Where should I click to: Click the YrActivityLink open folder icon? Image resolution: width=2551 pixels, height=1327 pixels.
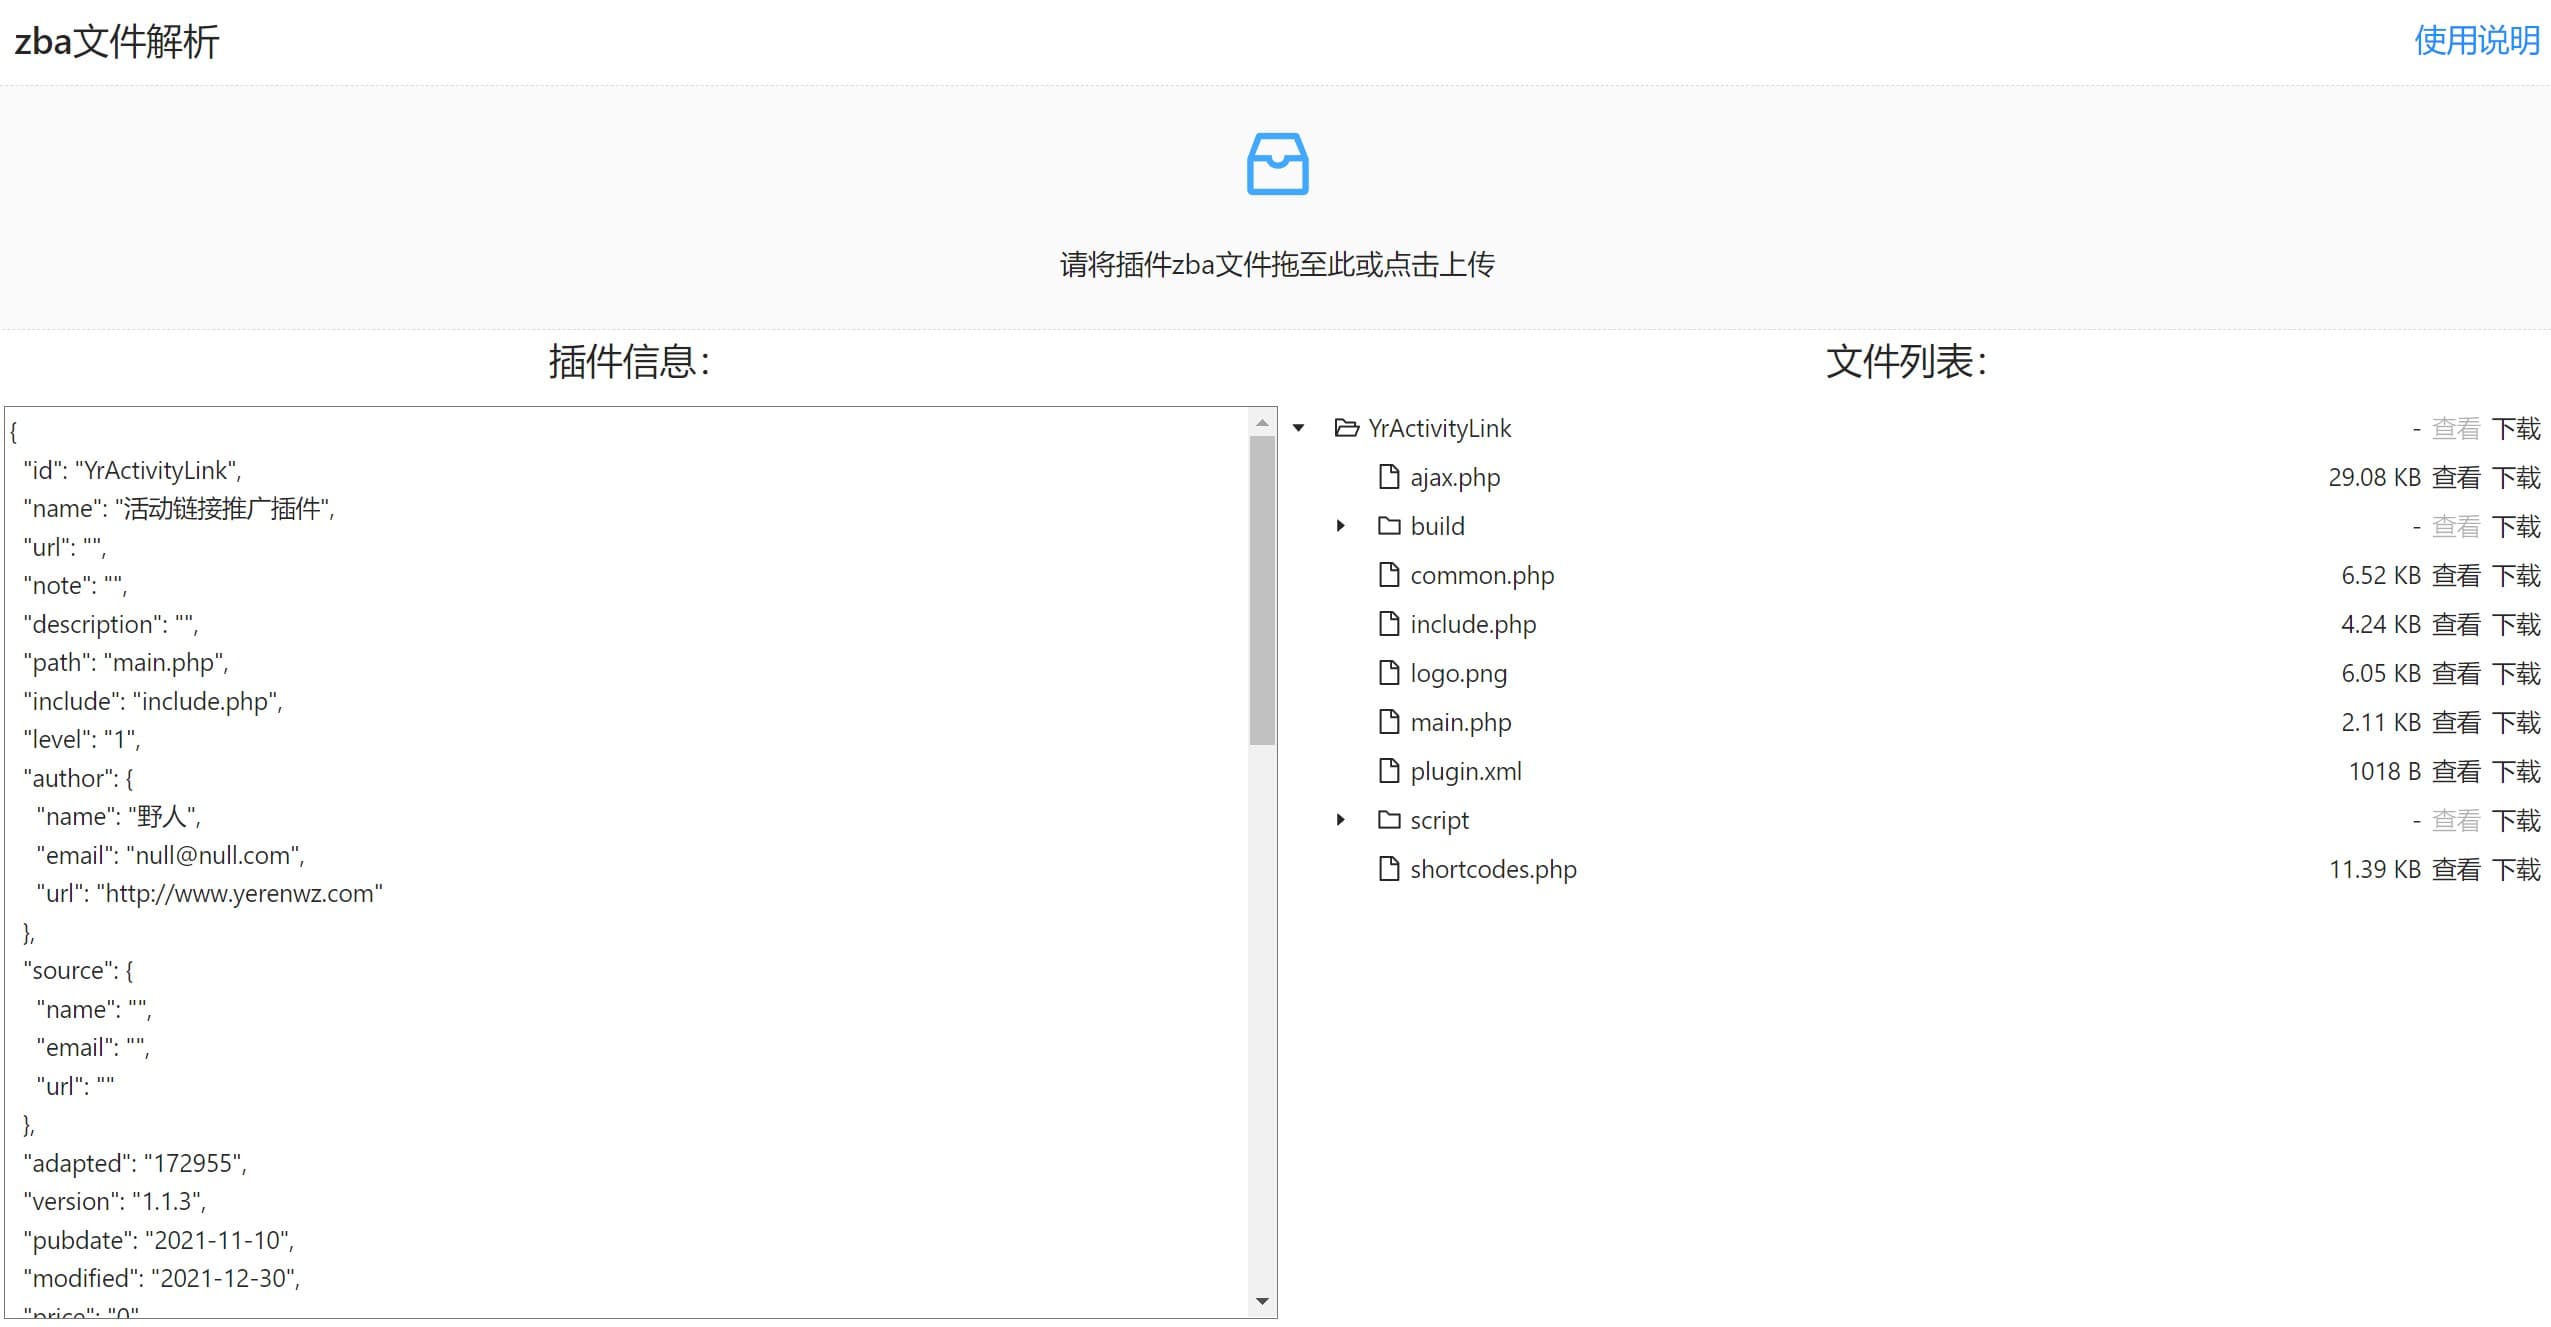1346,428
